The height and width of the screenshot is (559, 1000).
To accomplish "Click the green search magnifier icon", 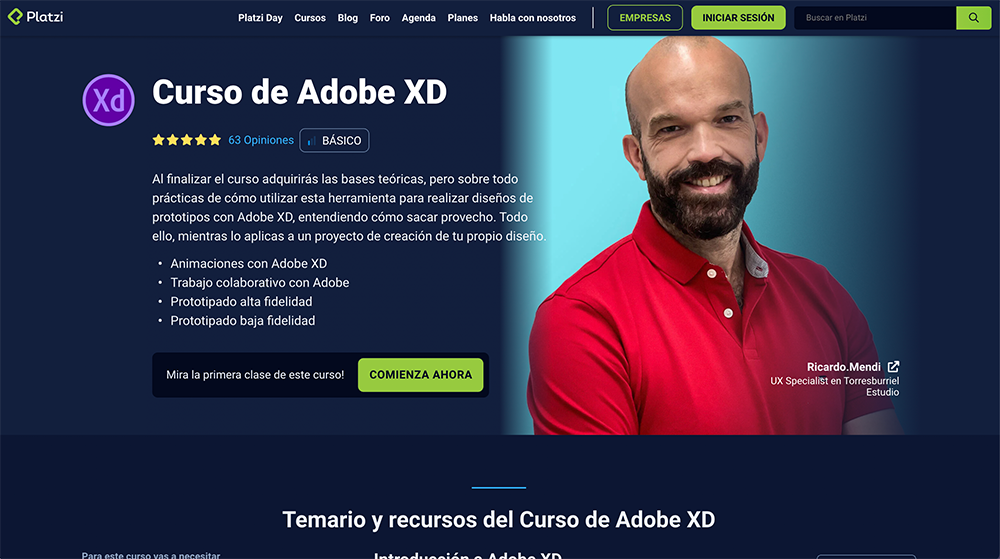I will point(973,18).
